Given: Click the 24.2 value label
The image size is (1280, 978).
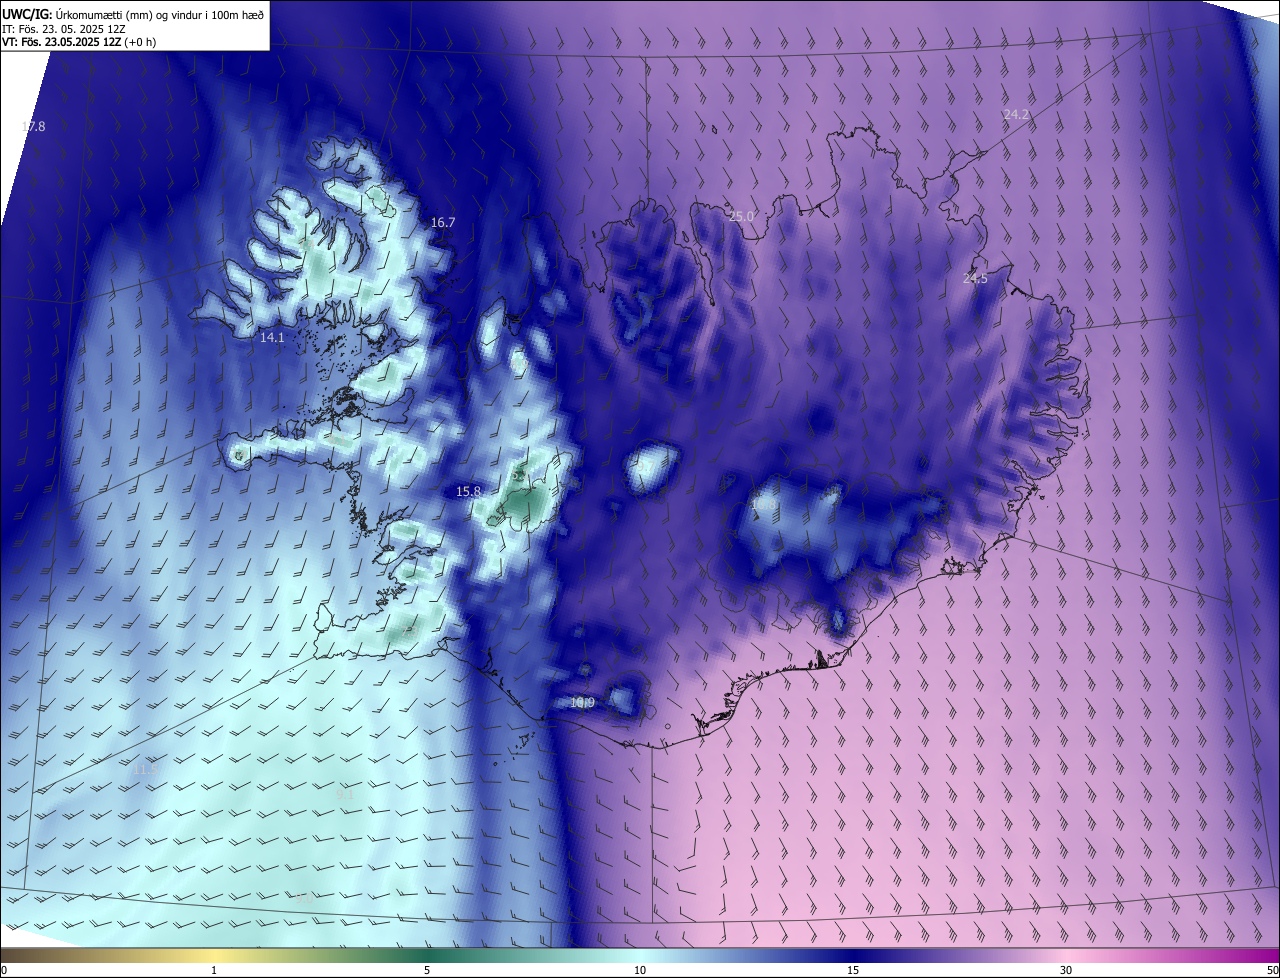Looking at the screenshot, I should [x=1016, y=115].
